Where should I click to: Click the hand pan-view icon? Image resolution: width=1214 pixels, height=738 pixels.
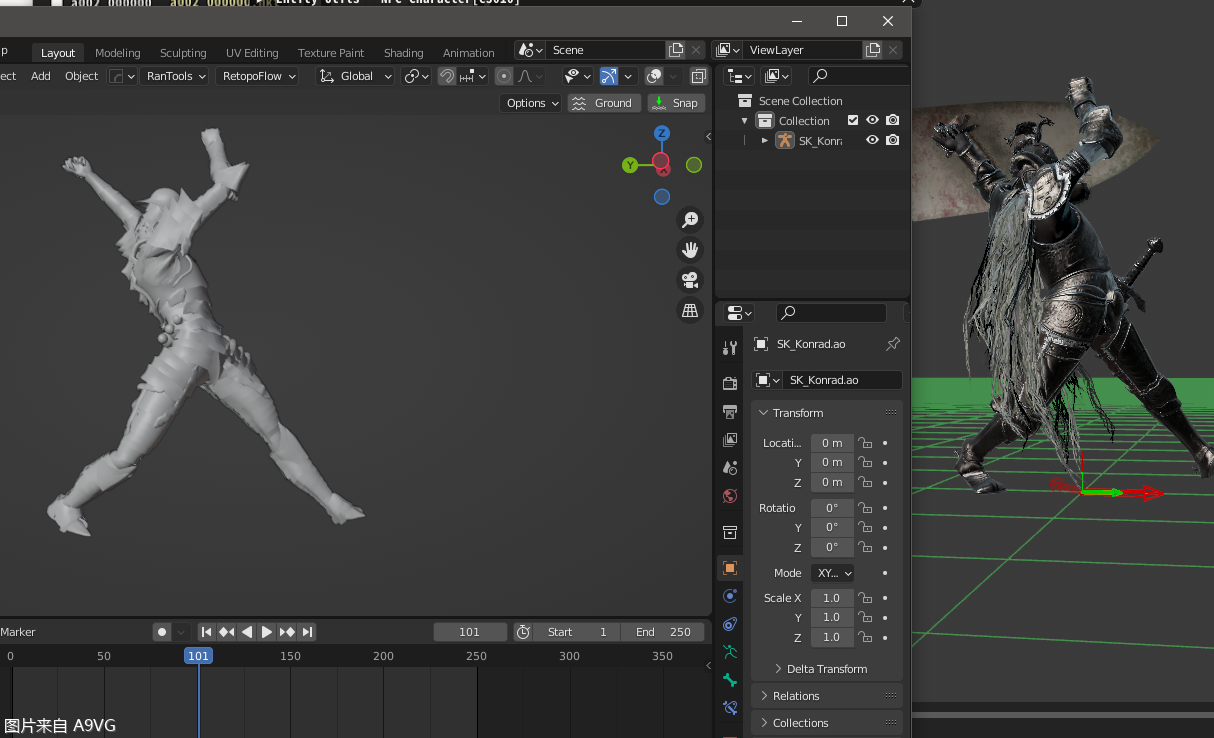[x=690, y=250]
